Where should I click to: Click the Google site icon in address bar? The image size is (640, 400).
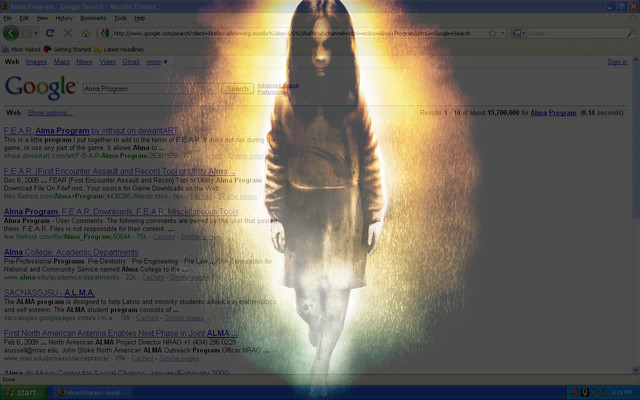click(104, 33)
